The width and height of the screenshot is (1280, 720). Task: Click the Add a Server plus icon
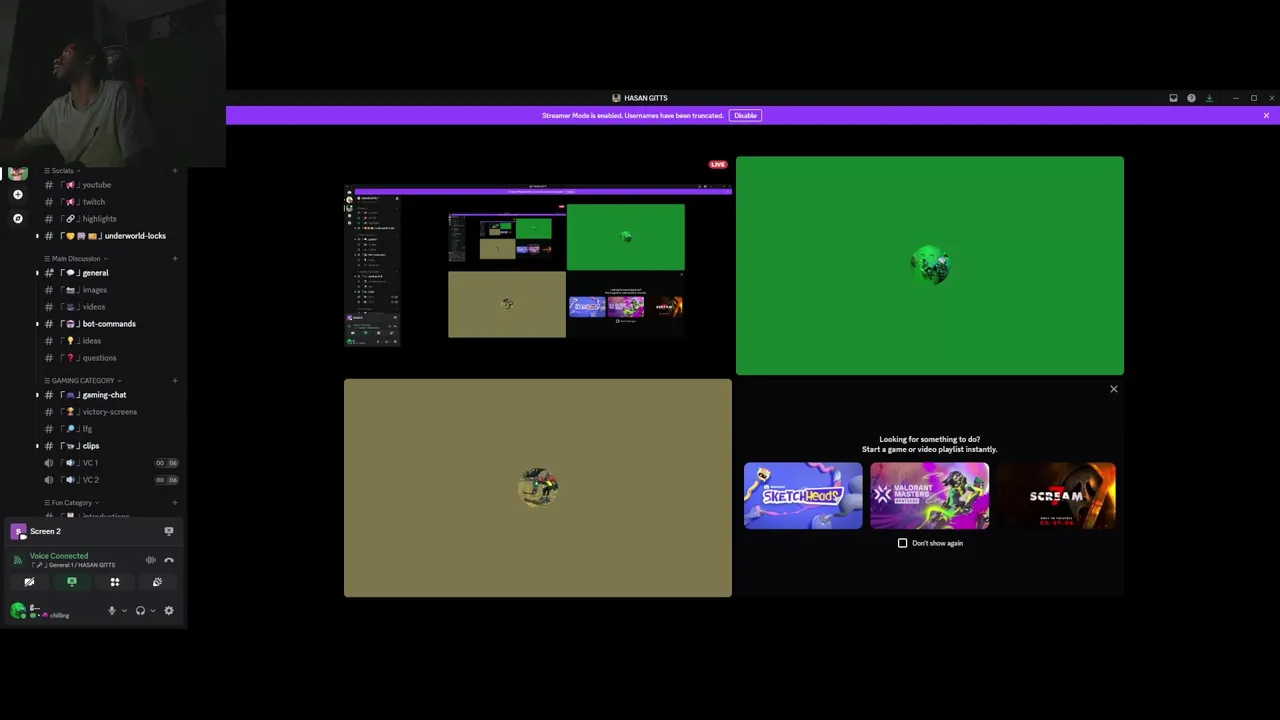(17, 195)
